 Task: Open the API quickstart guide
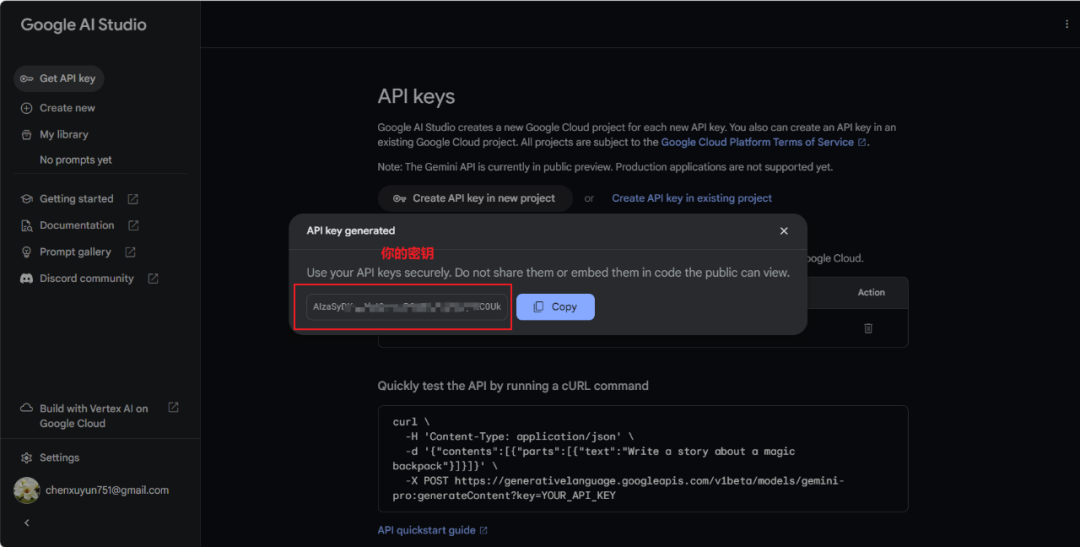[432, 530]
